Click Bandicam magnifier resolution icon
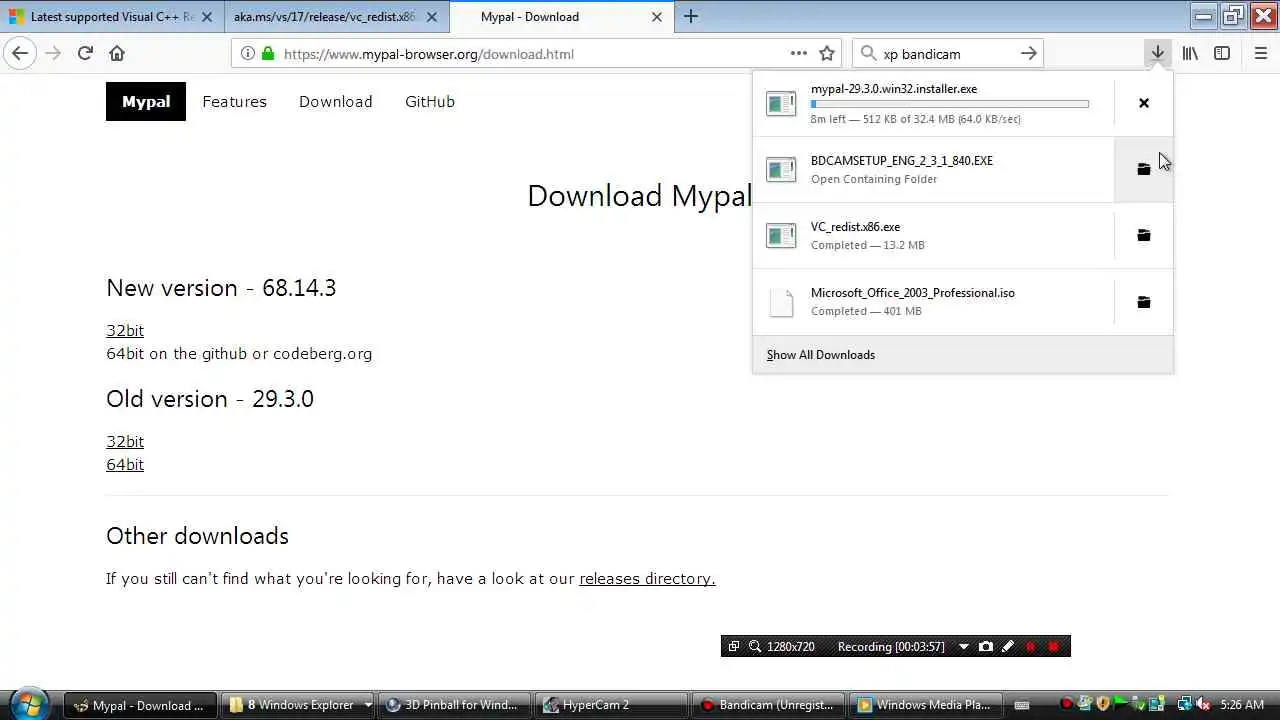Screen dimensions: 1280x720 (755, 646)
